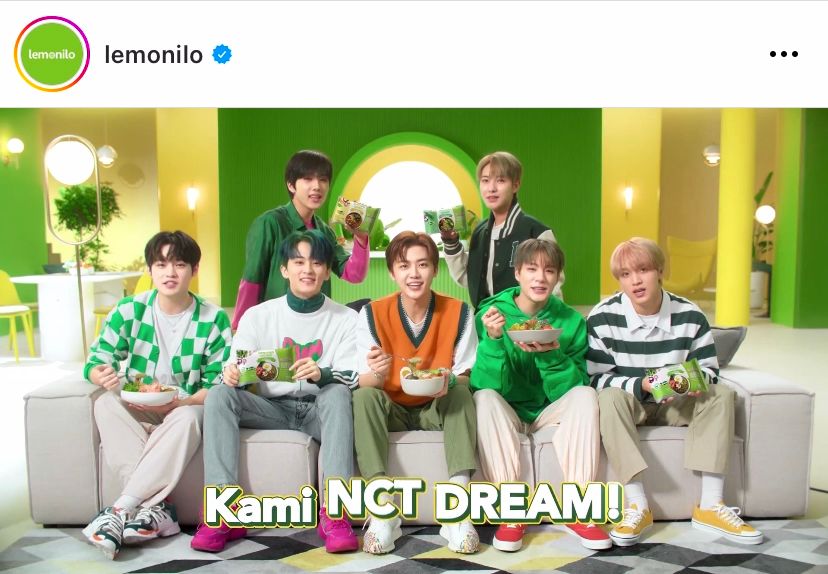Click the noodle pack held by striped-shirt man

[x=678, y=381]
